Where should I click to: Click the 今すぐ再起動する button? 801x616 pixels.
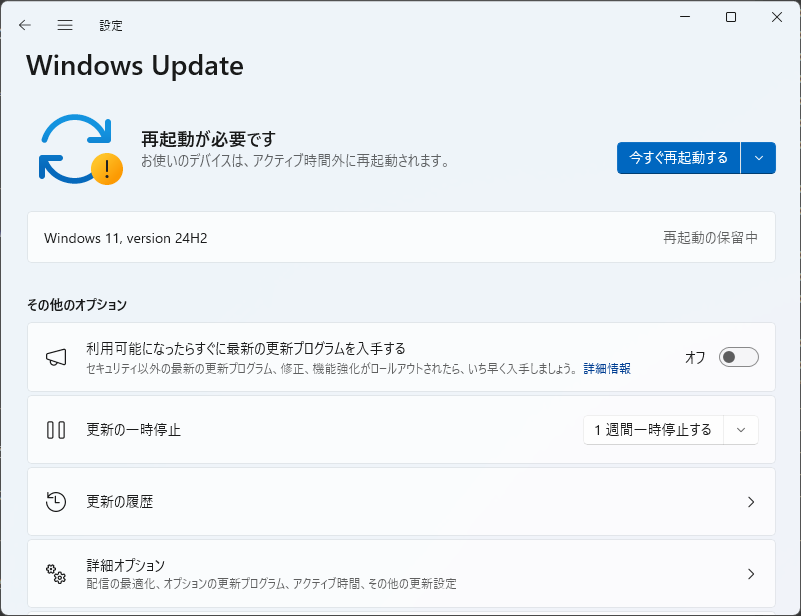point(678,158)
